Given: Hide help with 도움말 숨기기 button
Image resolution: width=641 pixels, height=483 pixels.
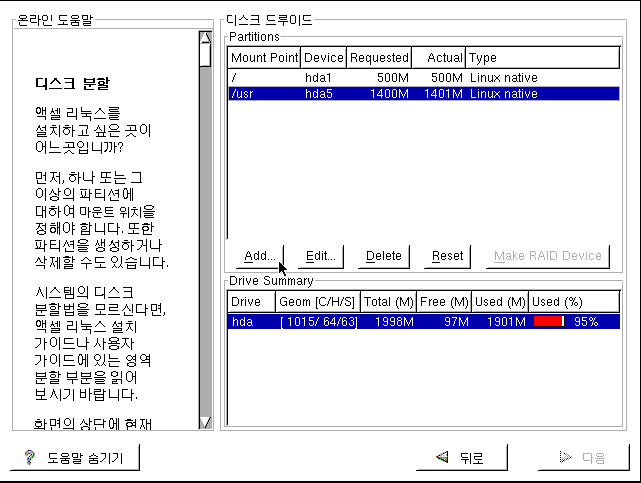Looking at the screenshot, I should [x=75, y=458].
